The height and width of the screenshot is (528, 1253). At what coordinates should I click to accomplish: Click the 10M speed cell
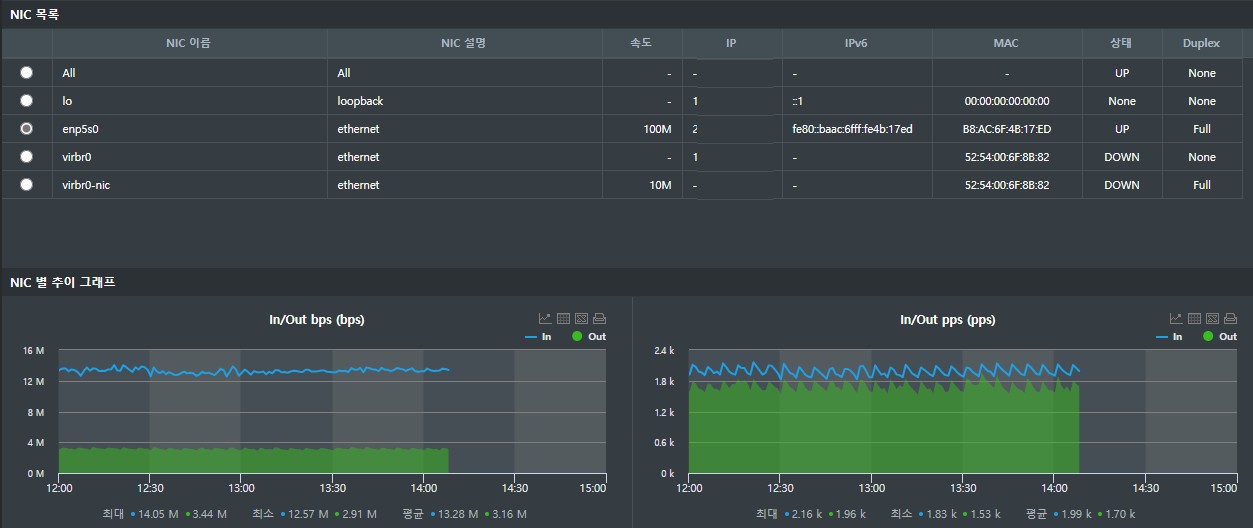click(x=642, y=185)
